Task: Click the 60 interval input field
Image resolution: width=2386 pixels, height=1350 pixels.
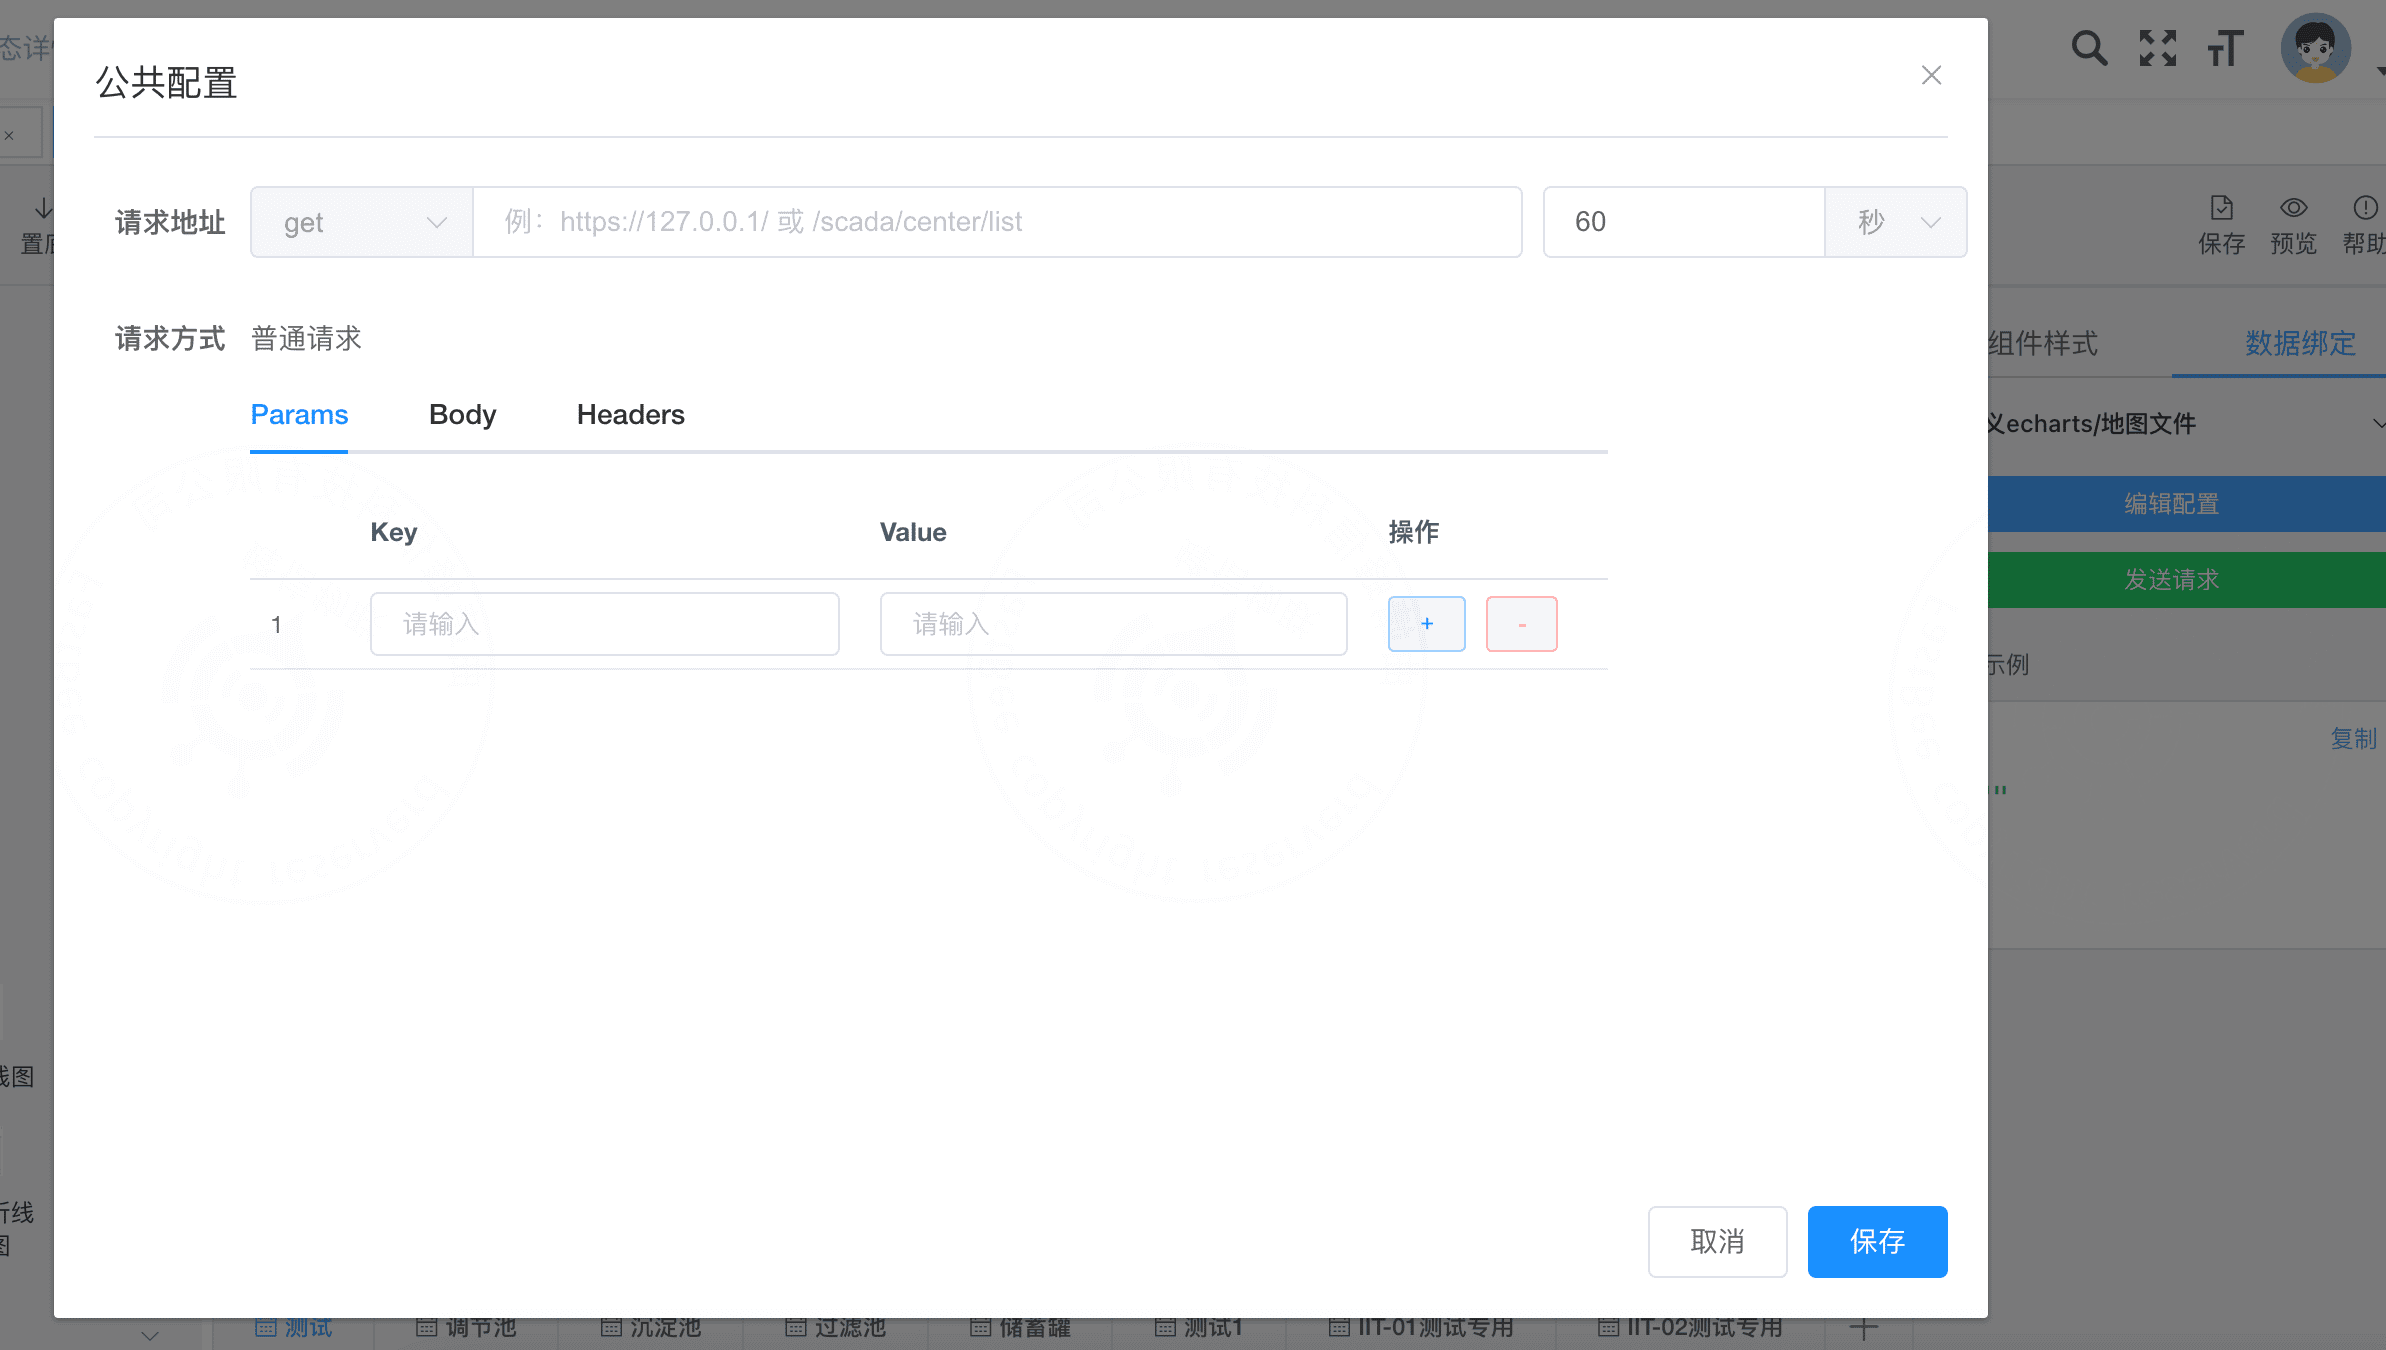Action: point(1684,222)
